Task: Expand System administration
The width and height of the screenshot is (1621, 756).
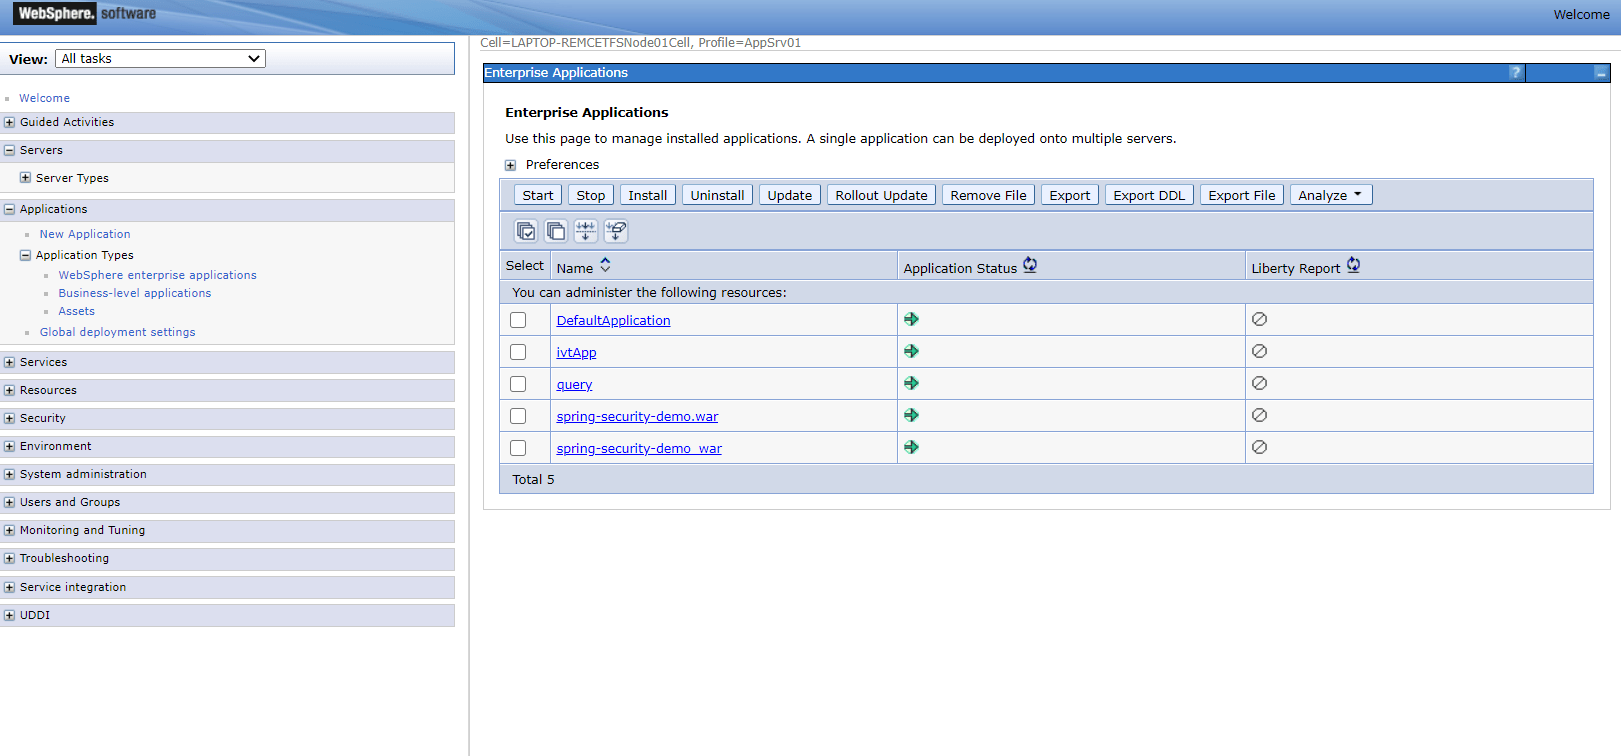Action: pyautogui.click(x=9, y=474)
